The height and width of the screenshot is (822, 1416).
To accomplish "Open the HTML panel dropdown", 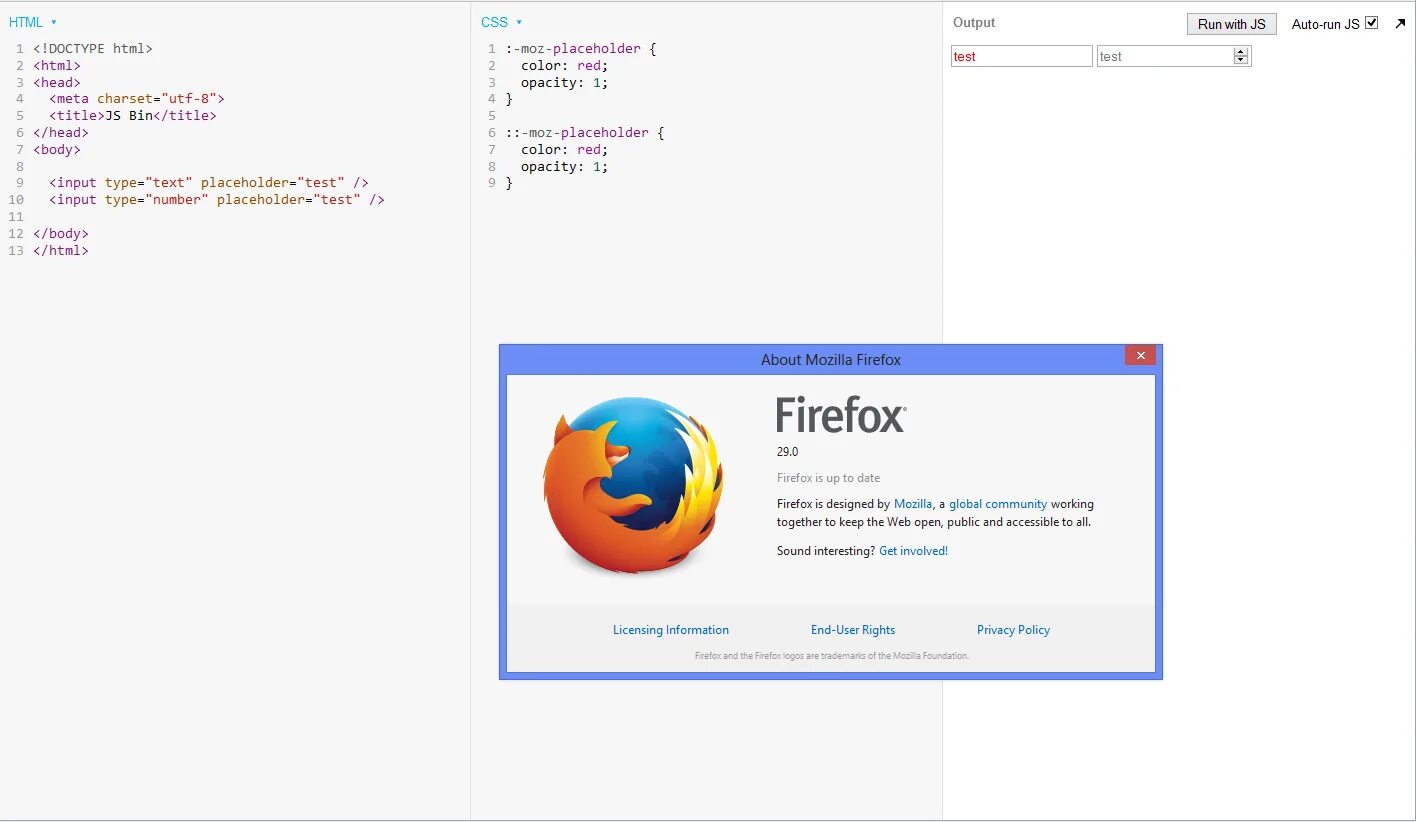I will [x=33, y=22].
